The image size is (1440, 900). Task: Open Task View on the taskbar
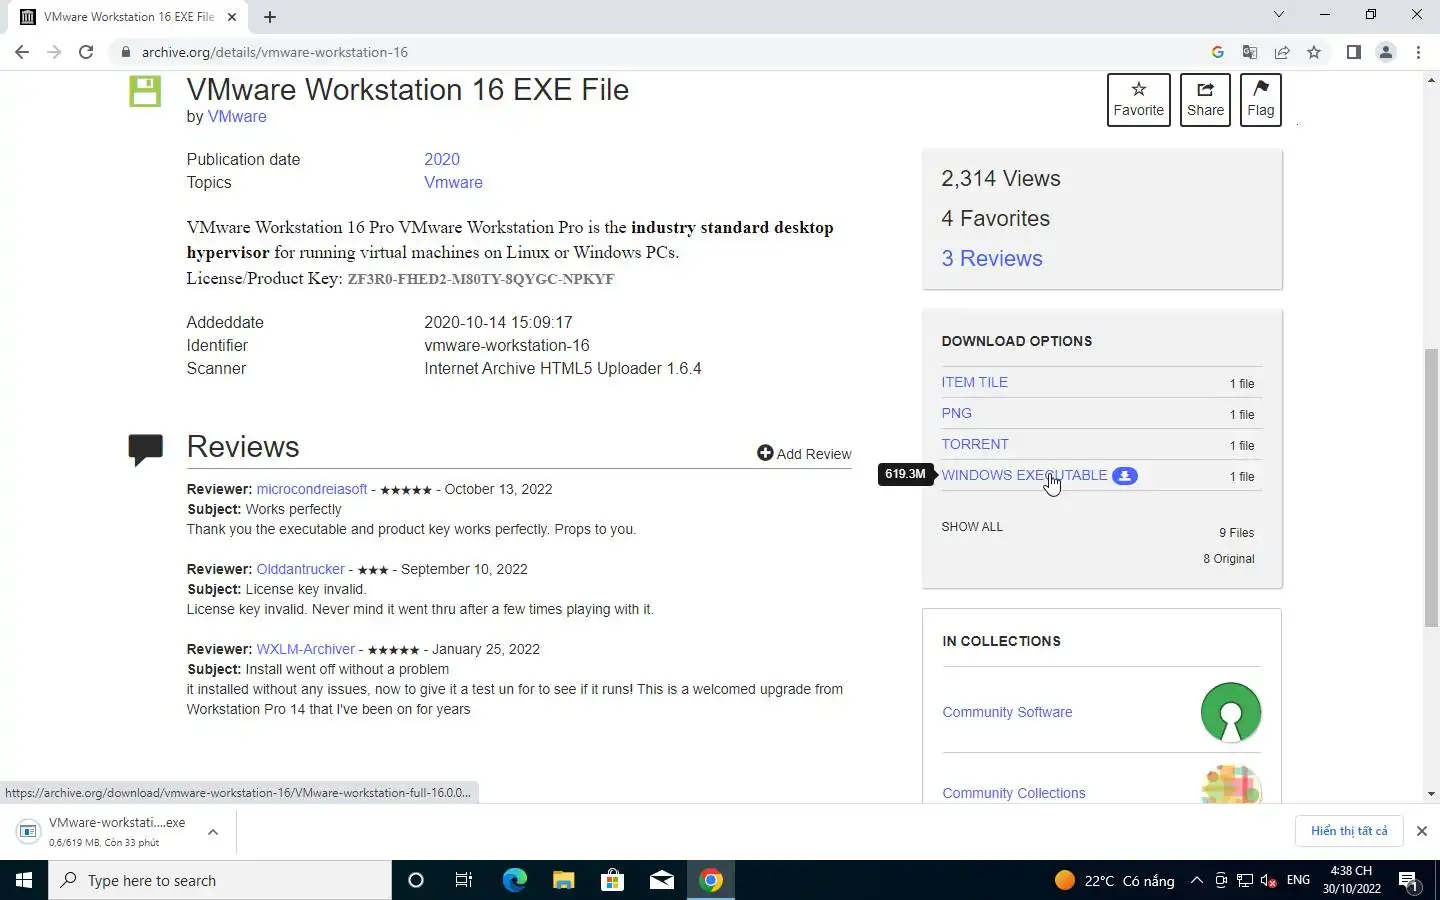(464, 880)
